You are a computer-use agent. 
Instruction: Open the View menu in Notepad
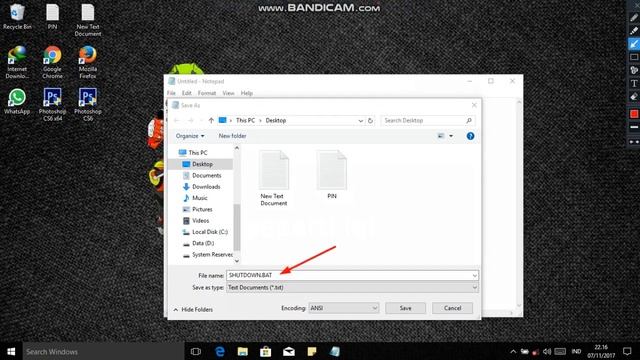pyautogui.click(x=228, y=93)
